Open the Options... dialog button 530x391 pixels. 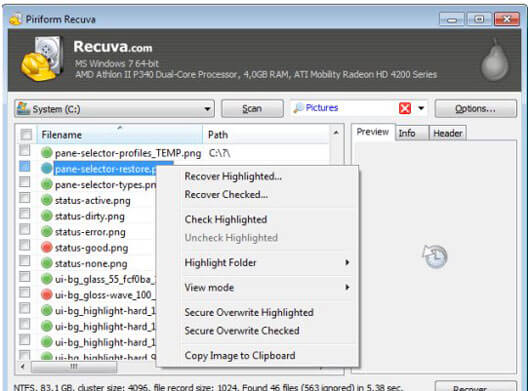pyautogui.click(x=475, y=108)
